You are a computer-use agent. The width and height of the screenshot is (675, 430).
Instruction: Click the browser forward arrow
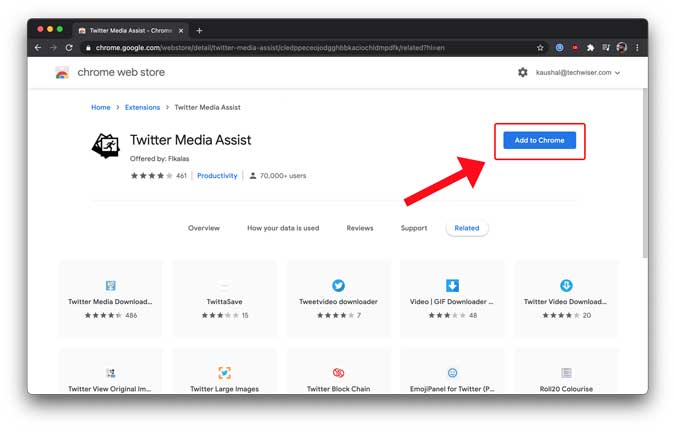point(53,48)
